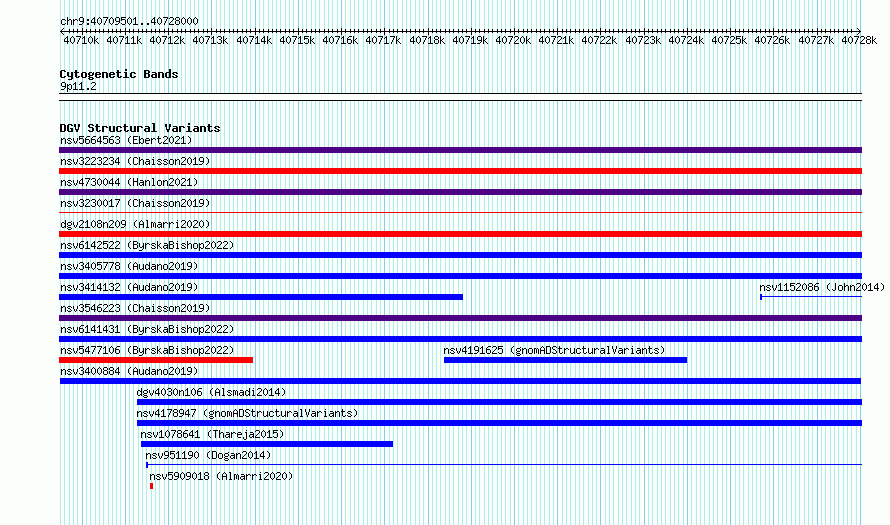Select the blue dgv4030n106 variant bar
This screenshot has width=890, height=525.
[499, 402]
